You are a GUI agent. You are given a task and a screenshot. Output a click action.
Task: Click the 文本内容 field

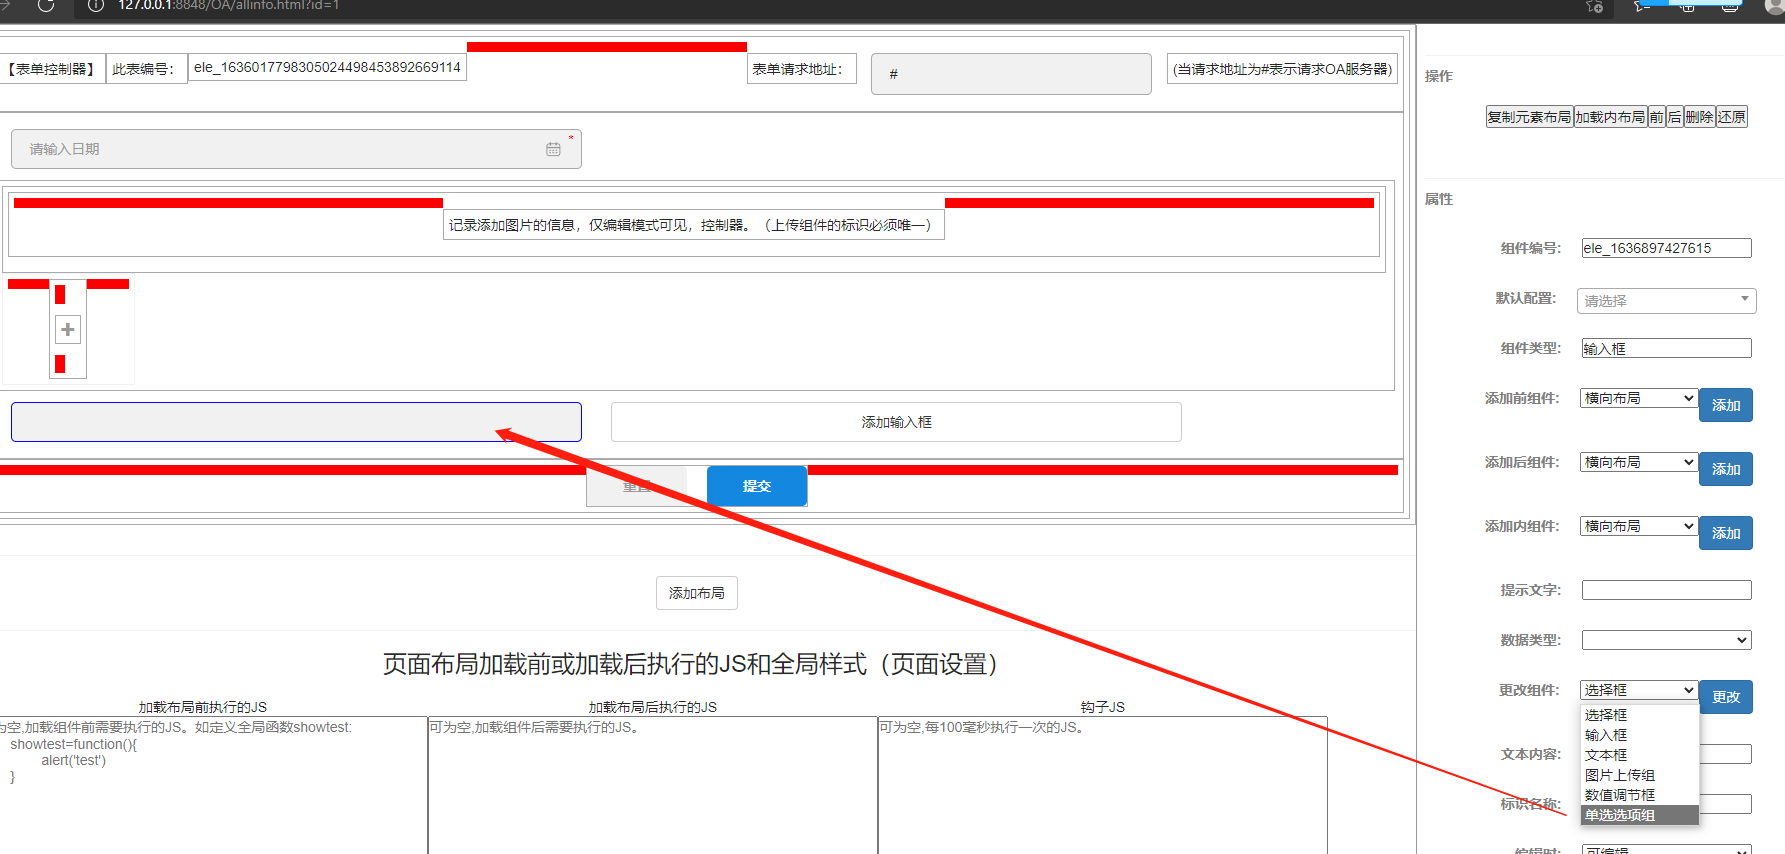point(1726,754)
